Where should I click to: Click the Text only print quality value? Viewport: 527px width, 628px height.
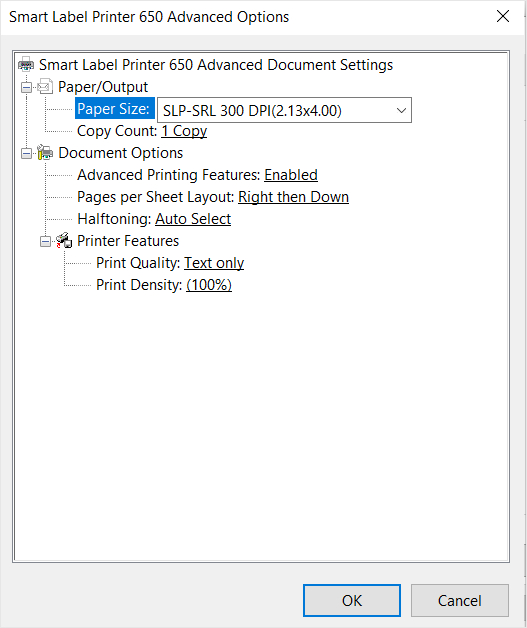coord(214,263)
